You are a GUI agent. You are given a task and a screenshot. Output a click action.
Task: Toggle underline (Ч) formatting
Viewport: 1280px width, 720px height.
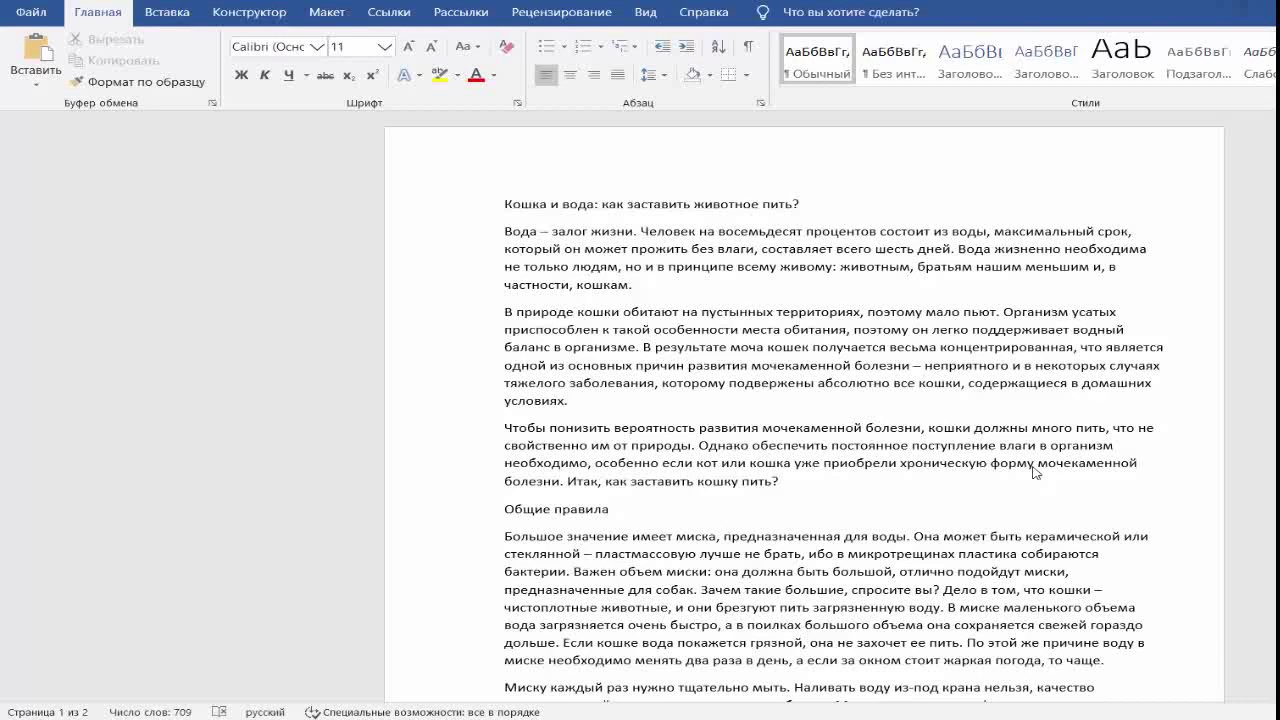(x=288, y=75)
